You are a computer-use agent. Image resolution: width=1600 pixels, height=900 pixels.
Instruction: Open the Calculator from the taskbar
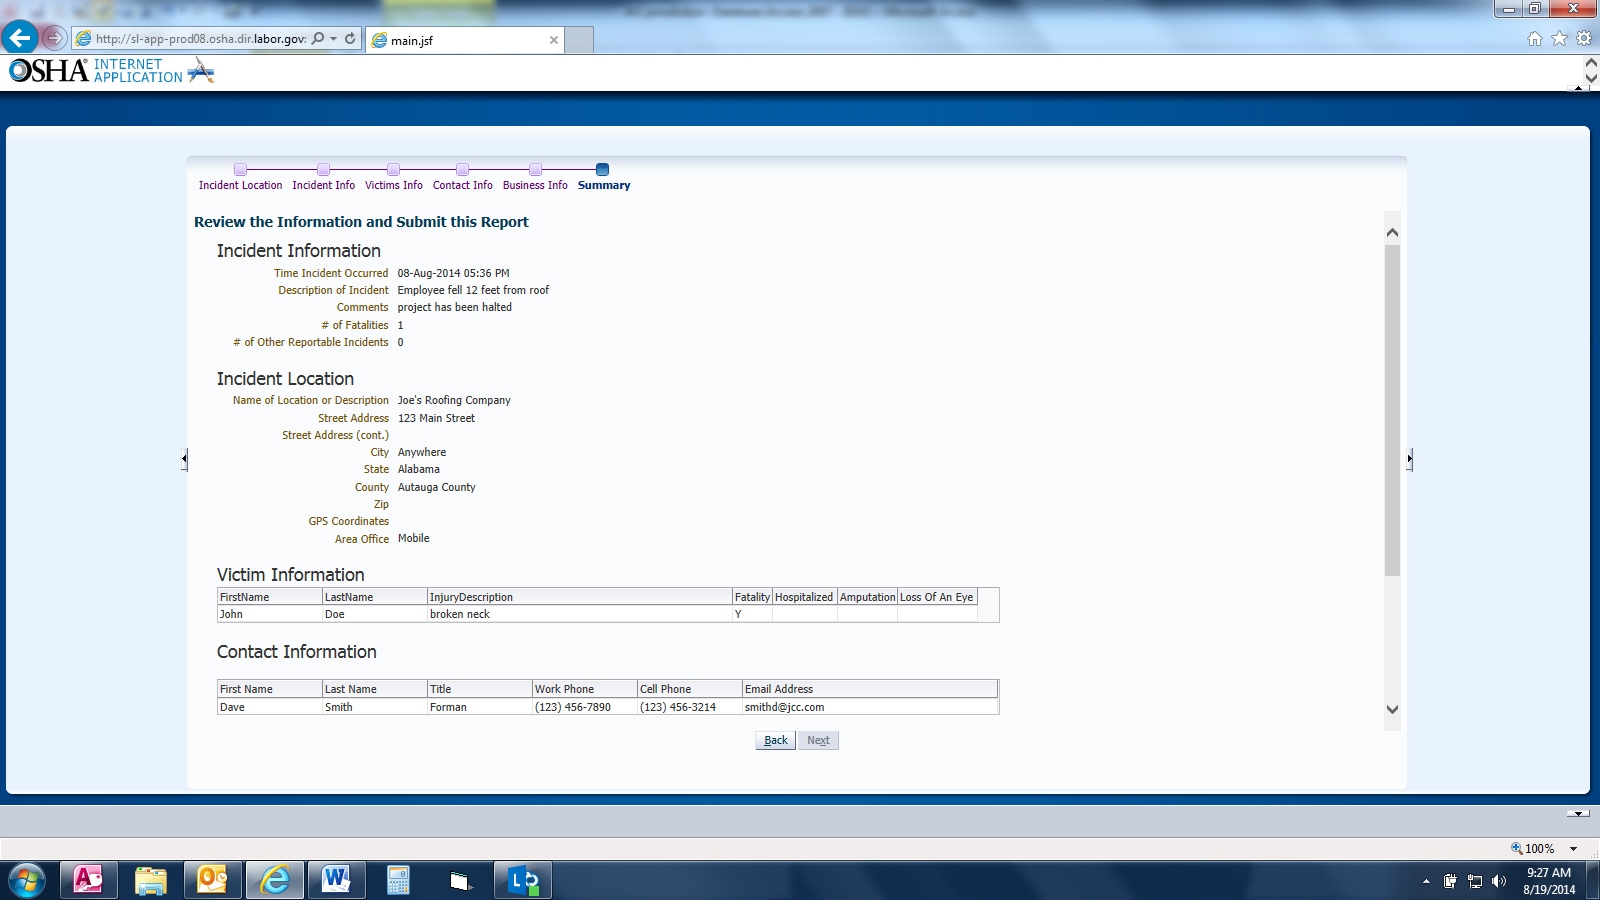398,880
